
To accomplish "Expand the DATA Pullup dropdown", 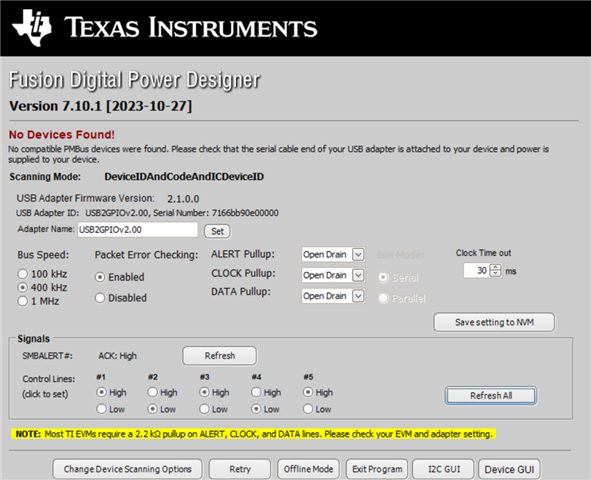I will pos(358,296).
